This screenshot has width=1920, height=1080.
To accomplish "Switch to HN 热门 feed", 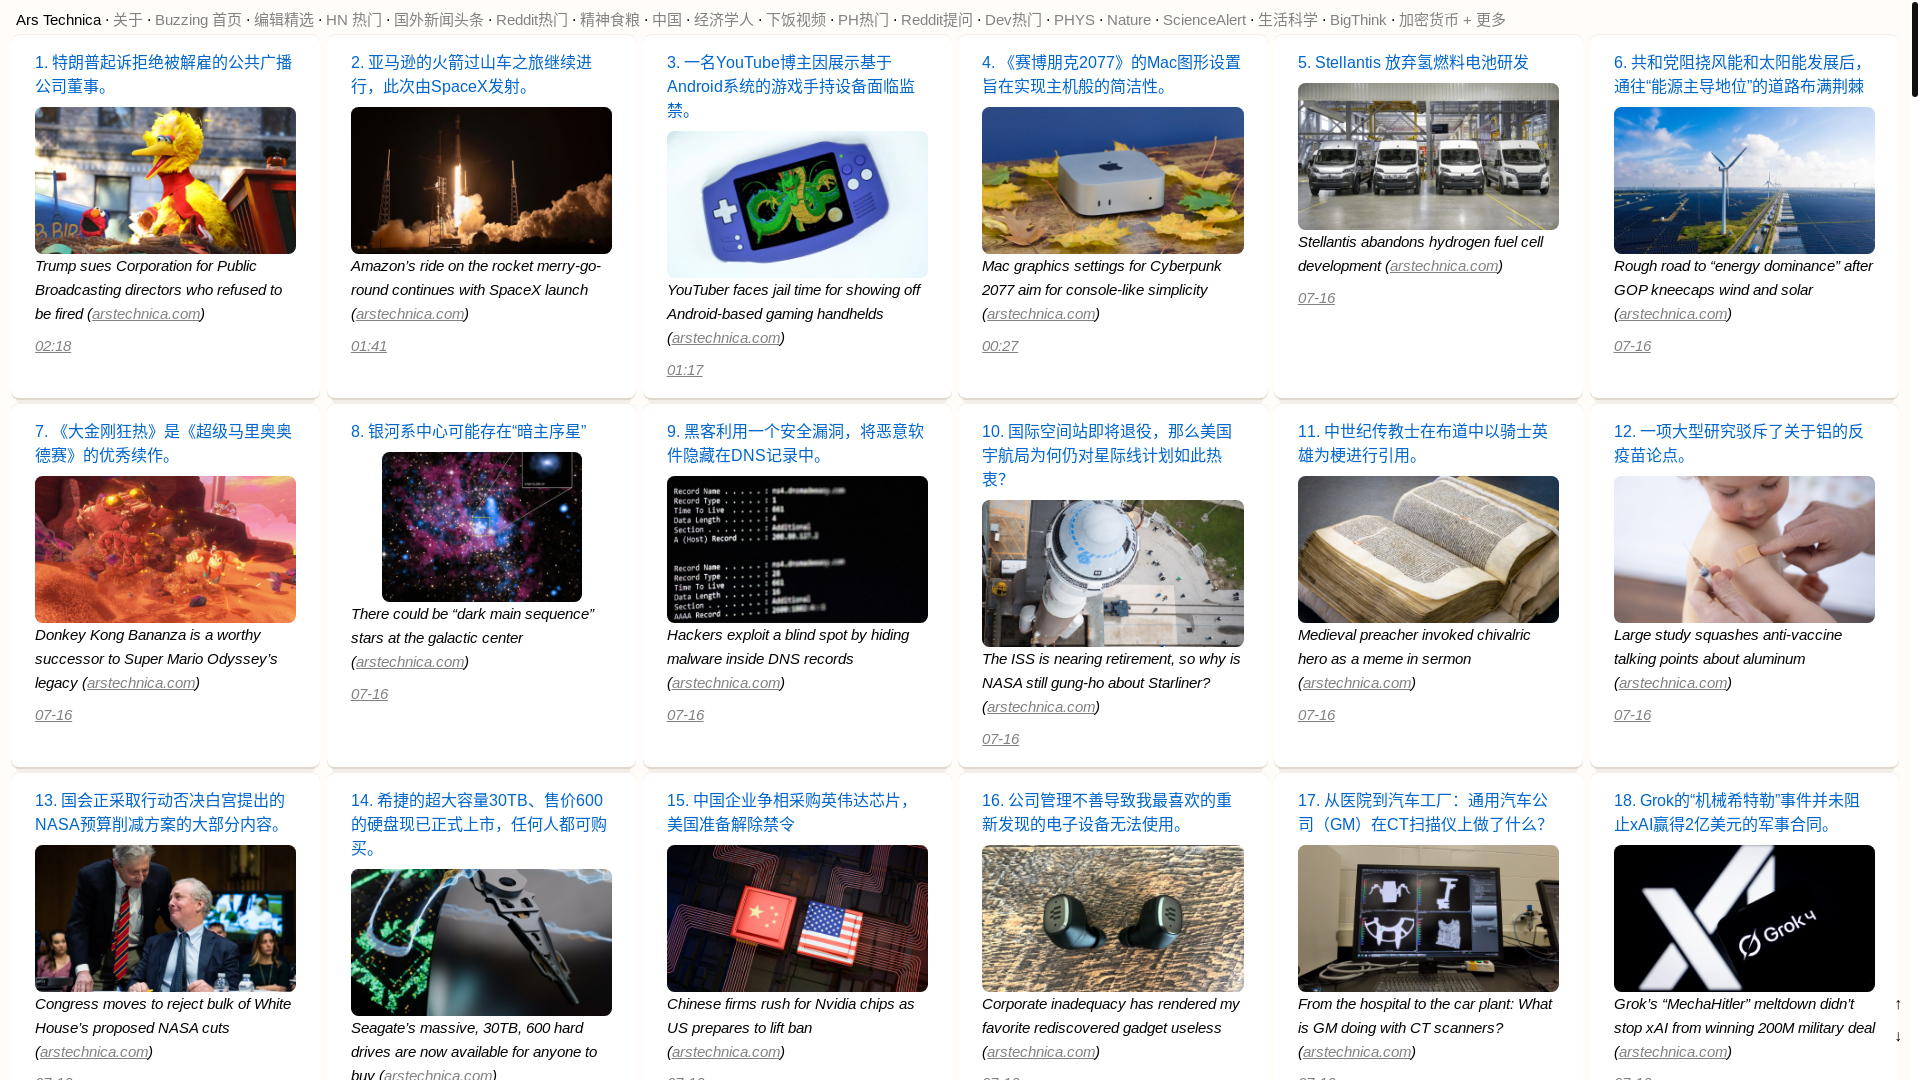I will [x=354, y=19].
